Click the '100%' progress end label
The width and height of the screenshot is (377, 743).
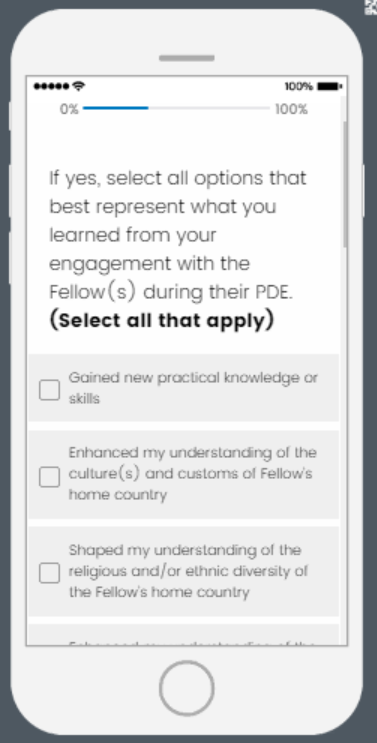point(291,109)
